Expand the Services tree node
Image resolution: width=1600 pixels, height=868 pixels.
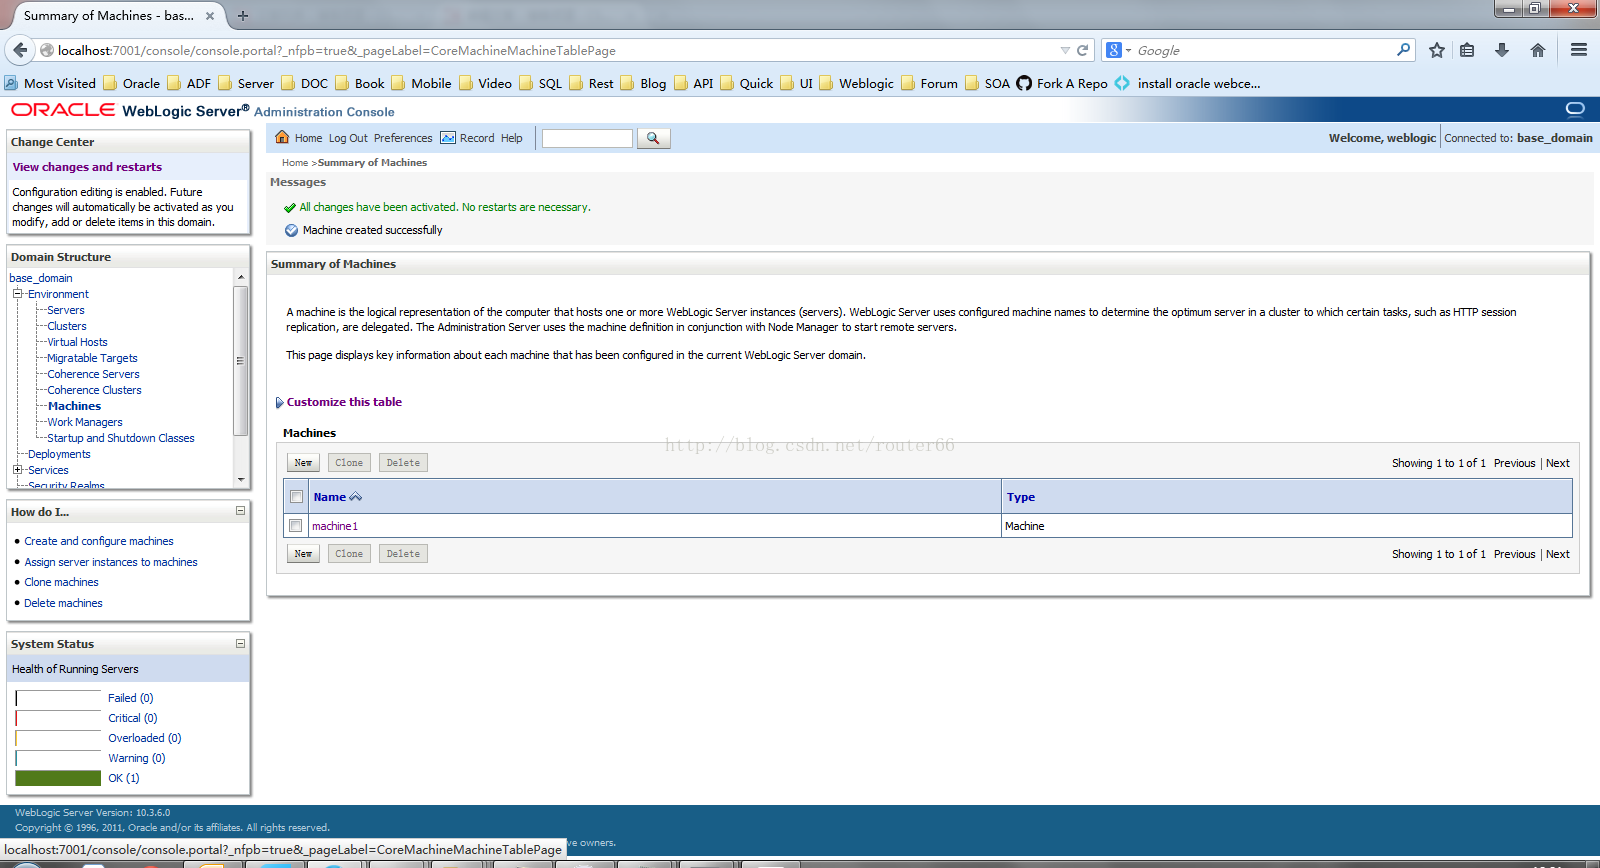coord(17,470)
